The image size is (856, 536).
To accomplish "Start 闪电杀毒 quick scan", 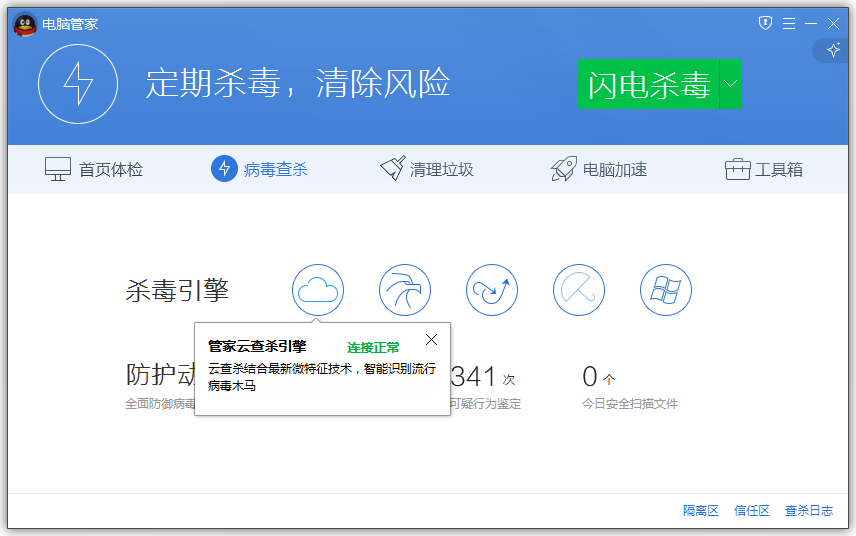I will pos(649,84).
